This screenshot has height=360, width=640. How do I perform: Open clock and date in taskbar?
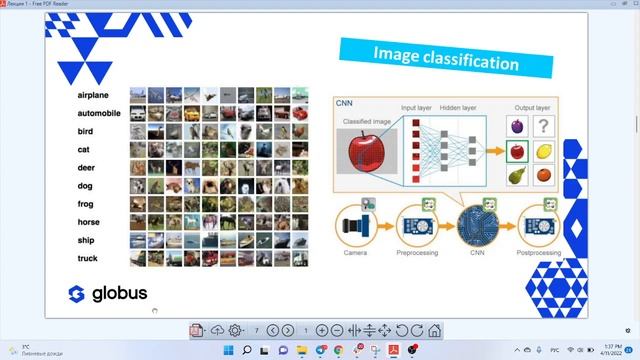(x=611, y=350)
